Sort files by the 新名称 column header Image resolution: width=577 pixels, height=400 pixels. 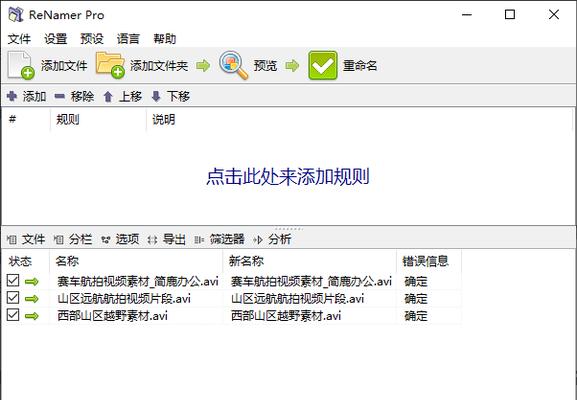coord(309,261)
